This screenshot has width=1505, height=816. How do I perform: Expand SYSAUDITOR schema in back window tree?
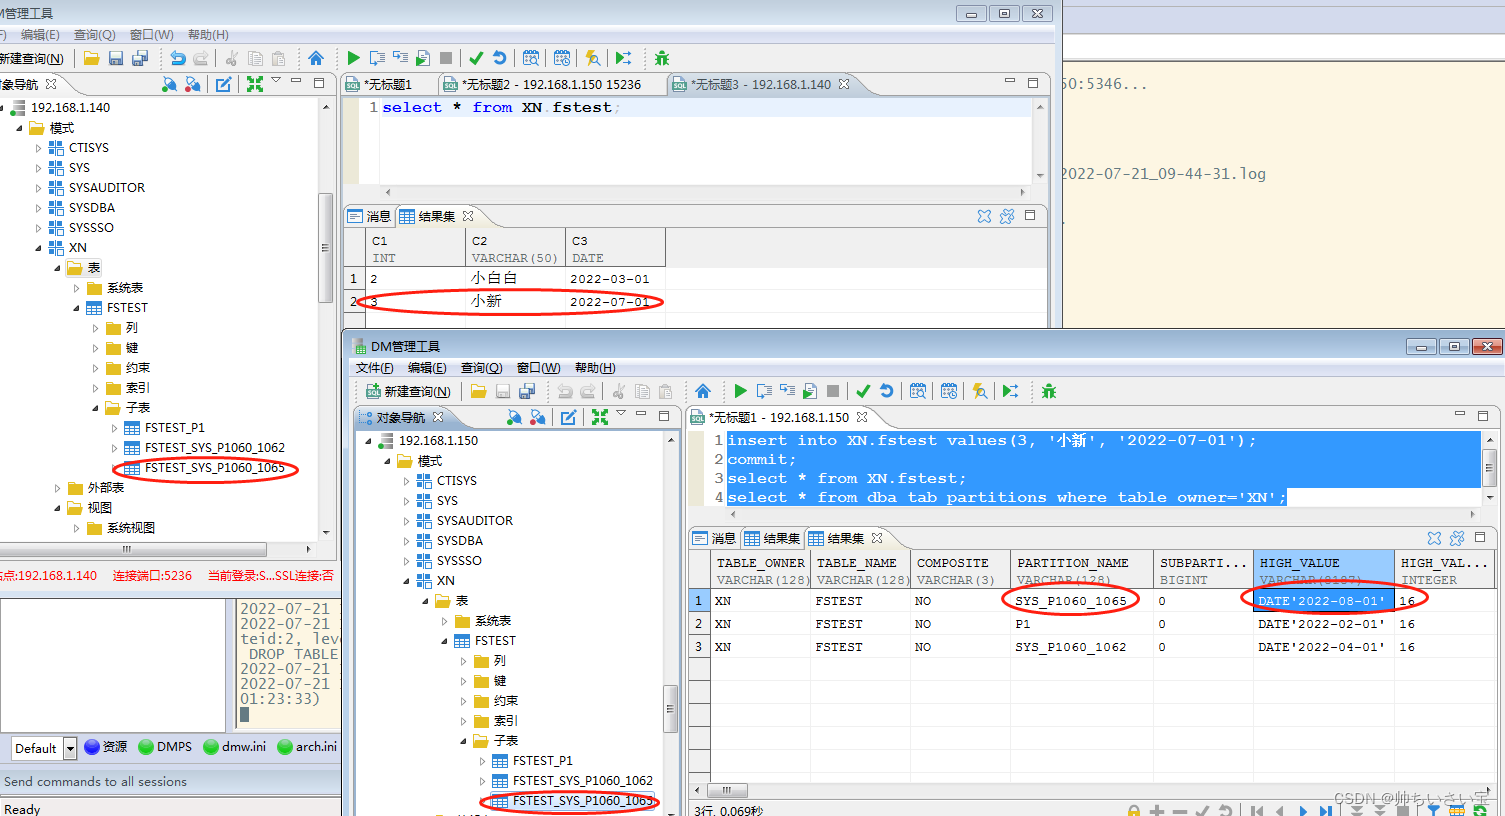(x=39, y=188)
